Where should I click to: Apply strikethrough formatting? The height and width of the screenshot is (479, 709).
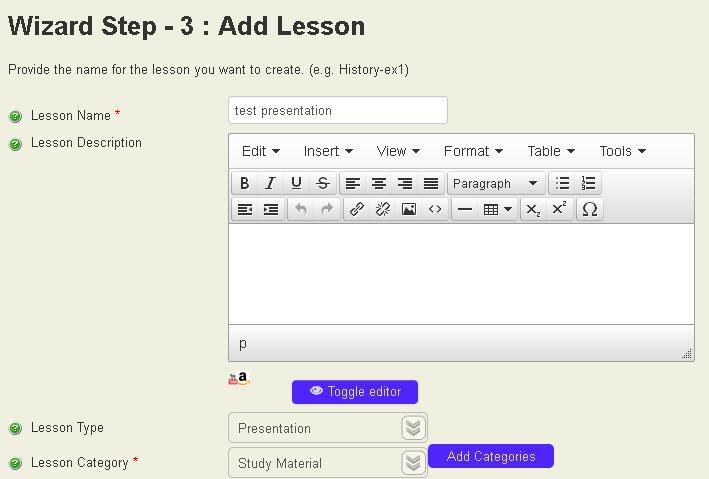322,183
